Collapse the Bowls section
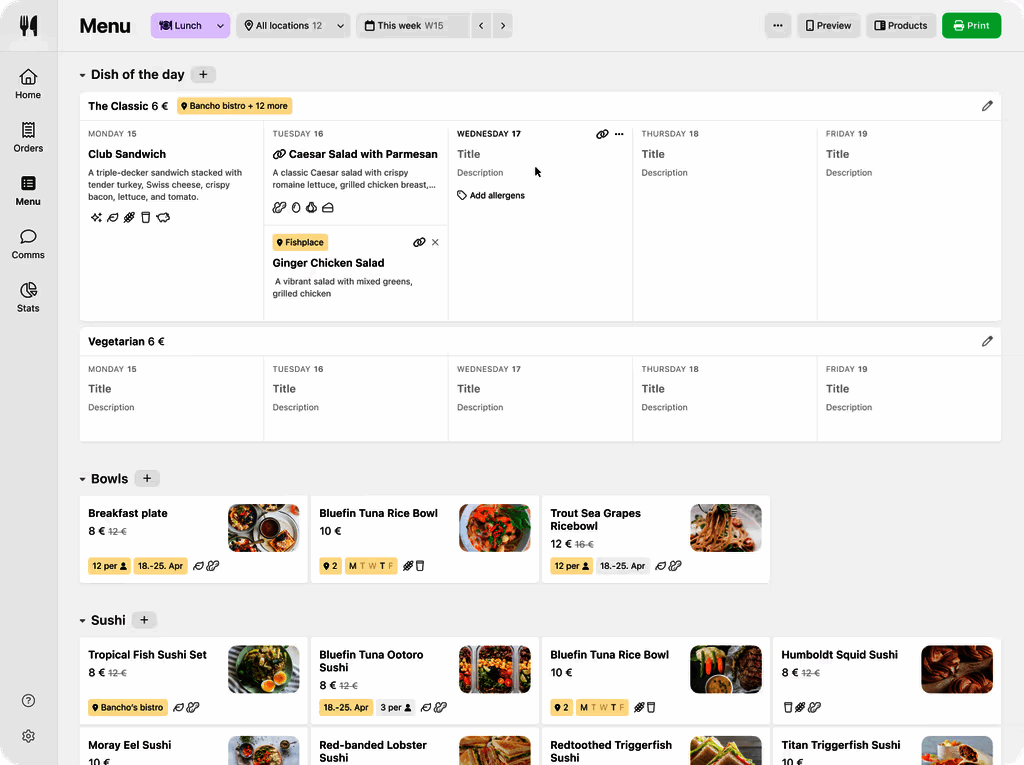 point(83,479)
